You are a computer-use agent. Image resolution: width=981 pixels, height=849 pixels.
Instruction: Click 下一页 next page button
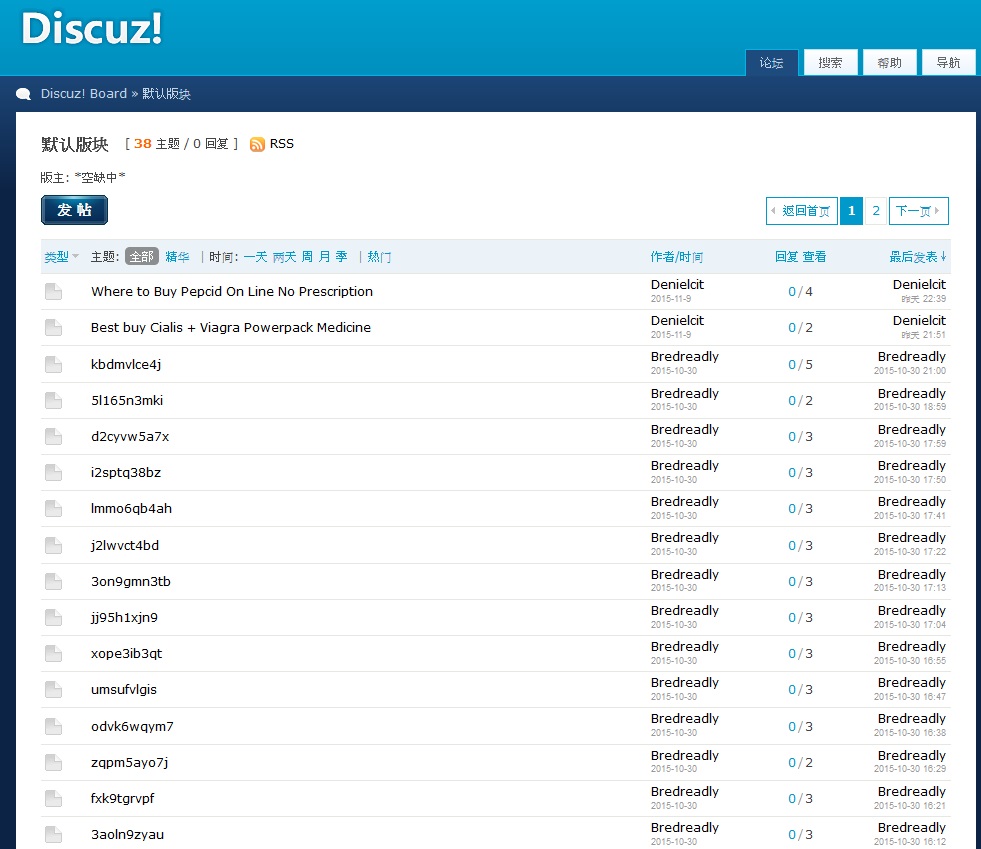tap(918, 211)
